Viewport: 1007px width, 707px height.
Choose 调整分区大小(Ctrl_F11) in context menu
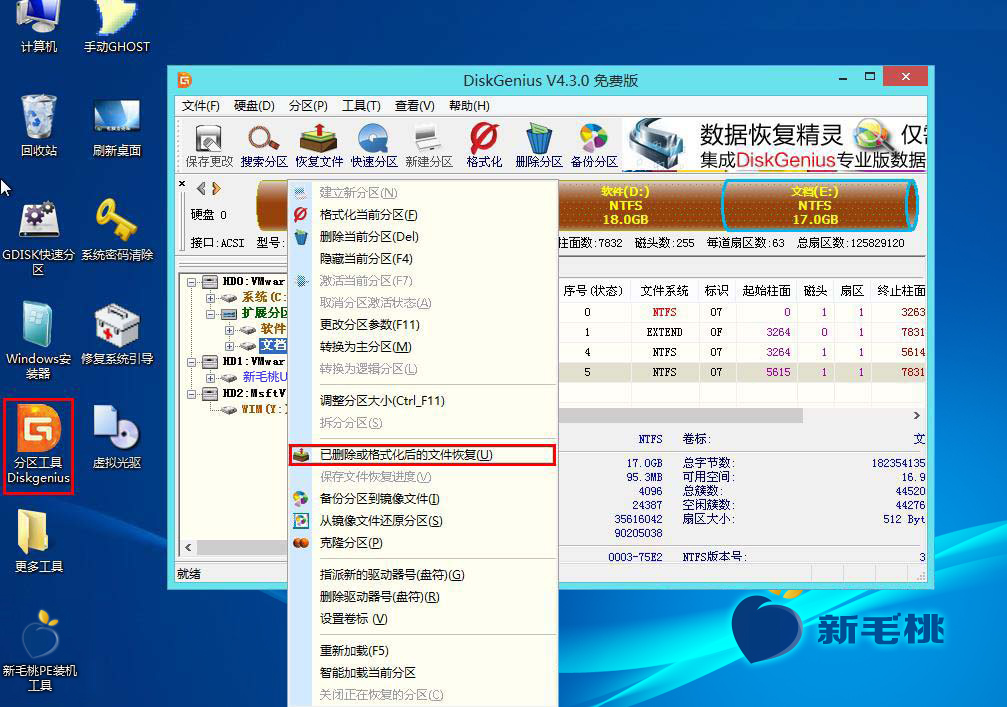point(422,401)
